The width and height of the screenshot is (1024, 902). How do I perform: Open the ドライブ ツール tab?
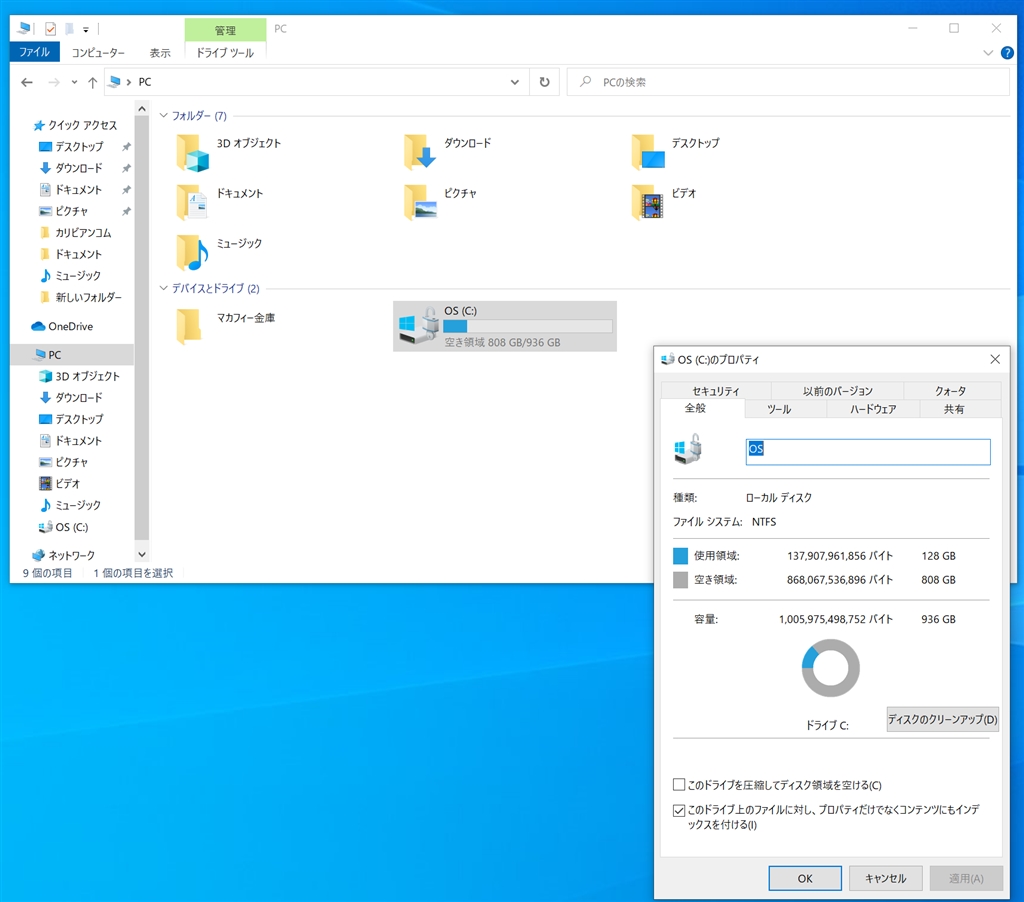[x=225, y=53]
